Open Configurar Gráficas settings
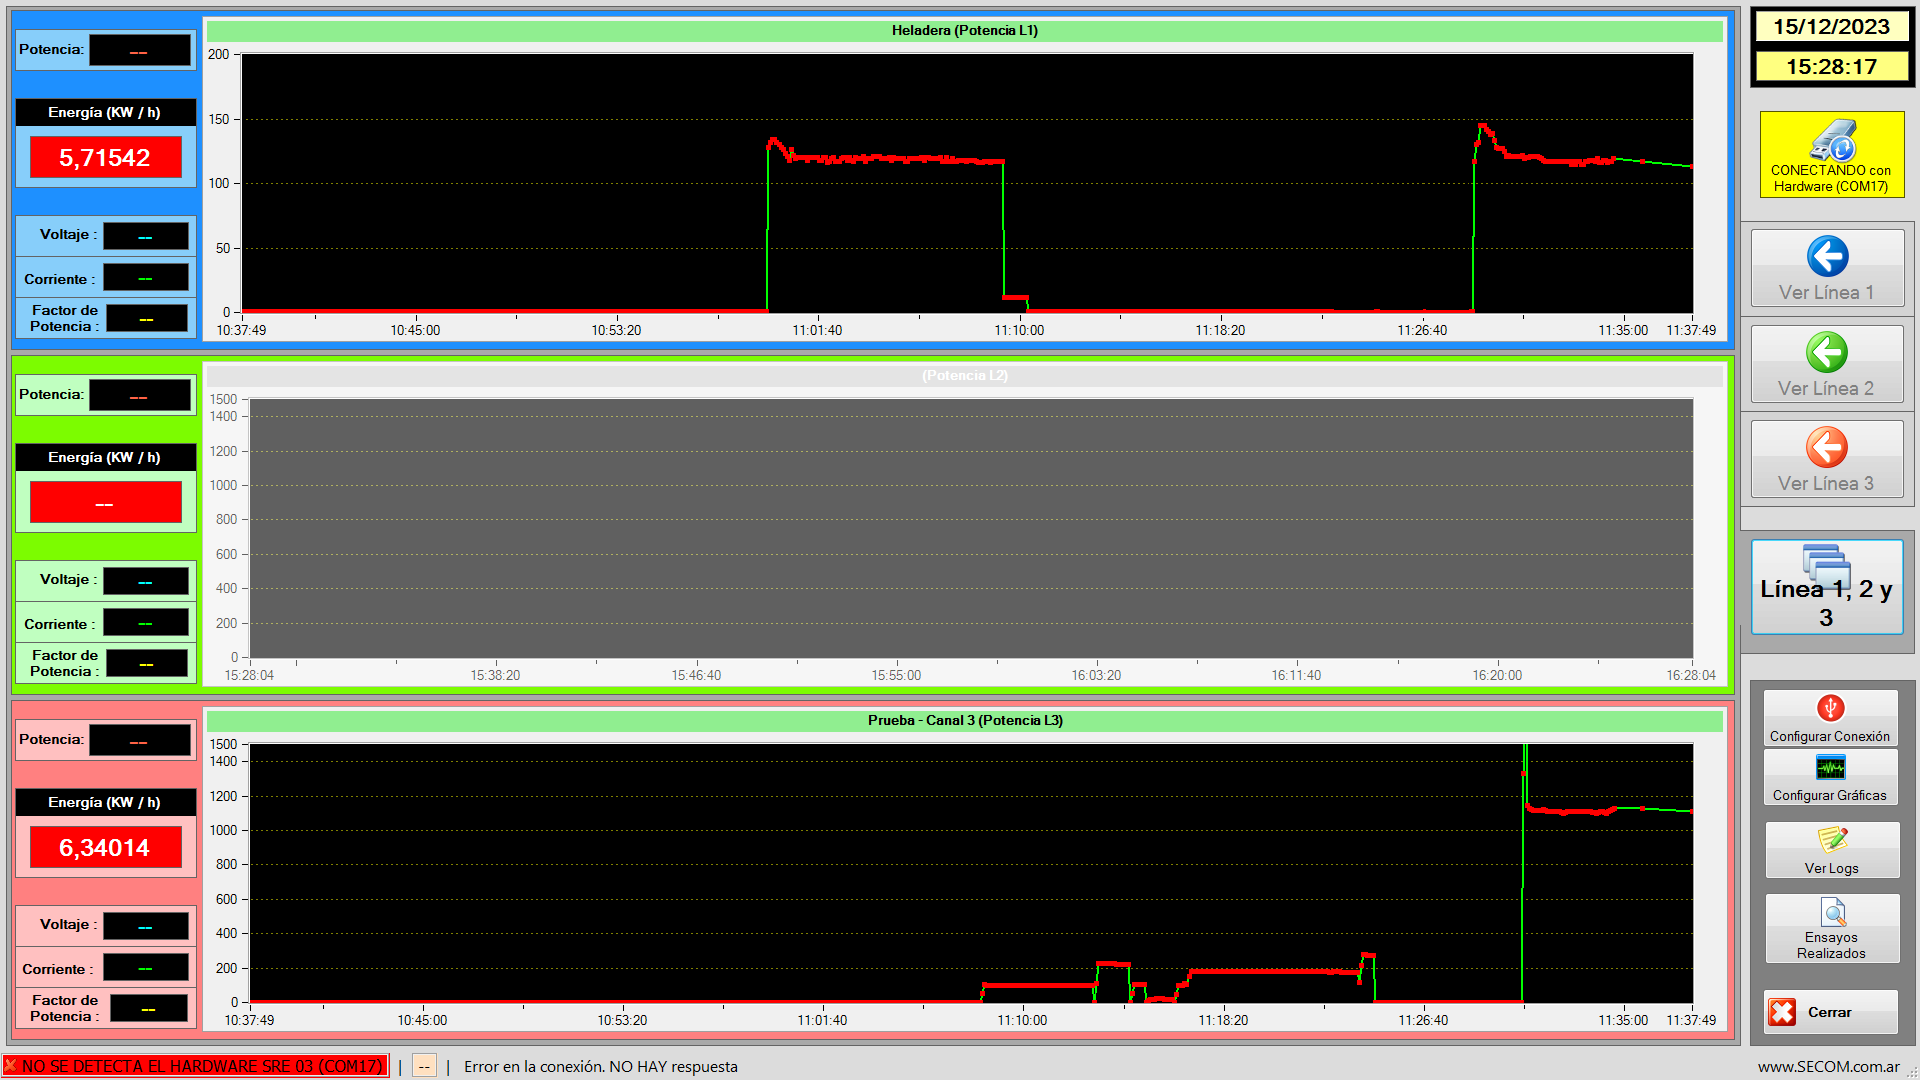The image size is (1920, 1080). tap(1830, 778)
